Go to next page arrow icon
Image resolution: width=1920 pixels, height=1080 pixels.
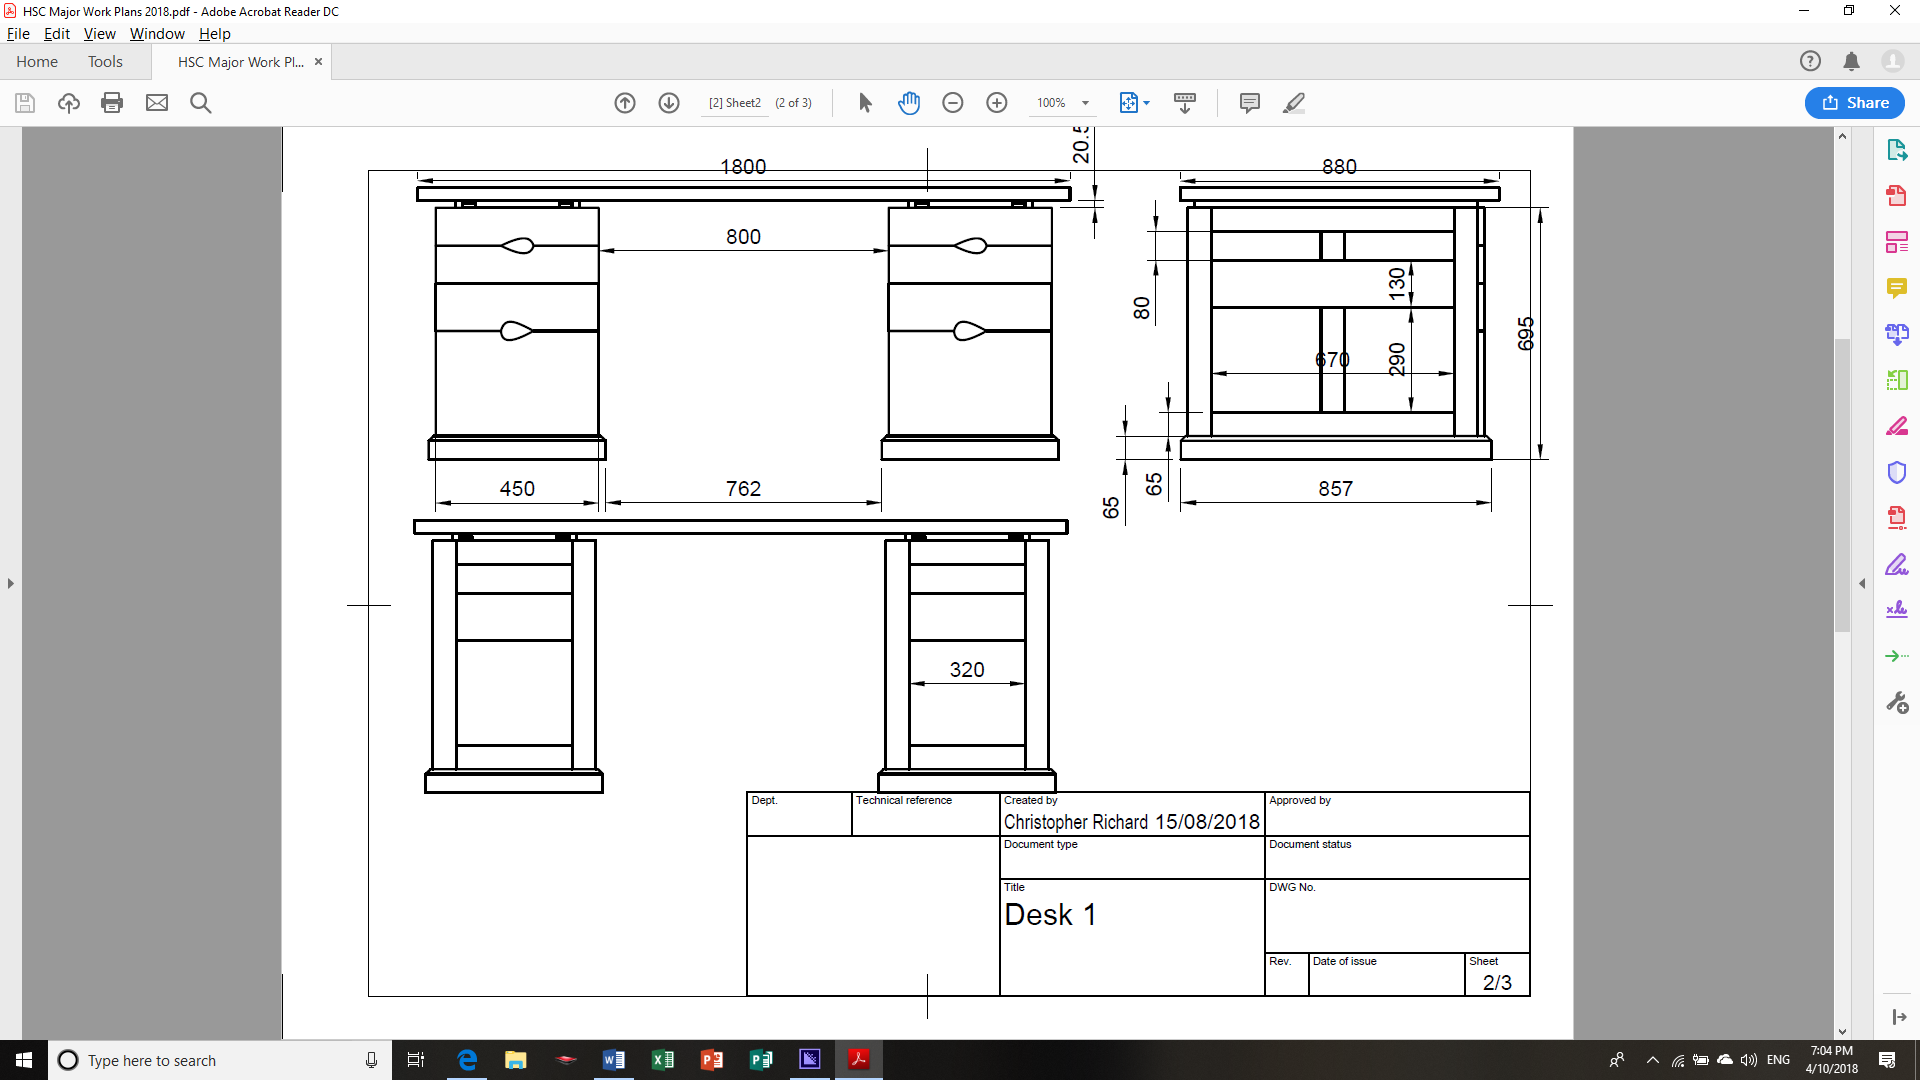(x=669, y=103)
